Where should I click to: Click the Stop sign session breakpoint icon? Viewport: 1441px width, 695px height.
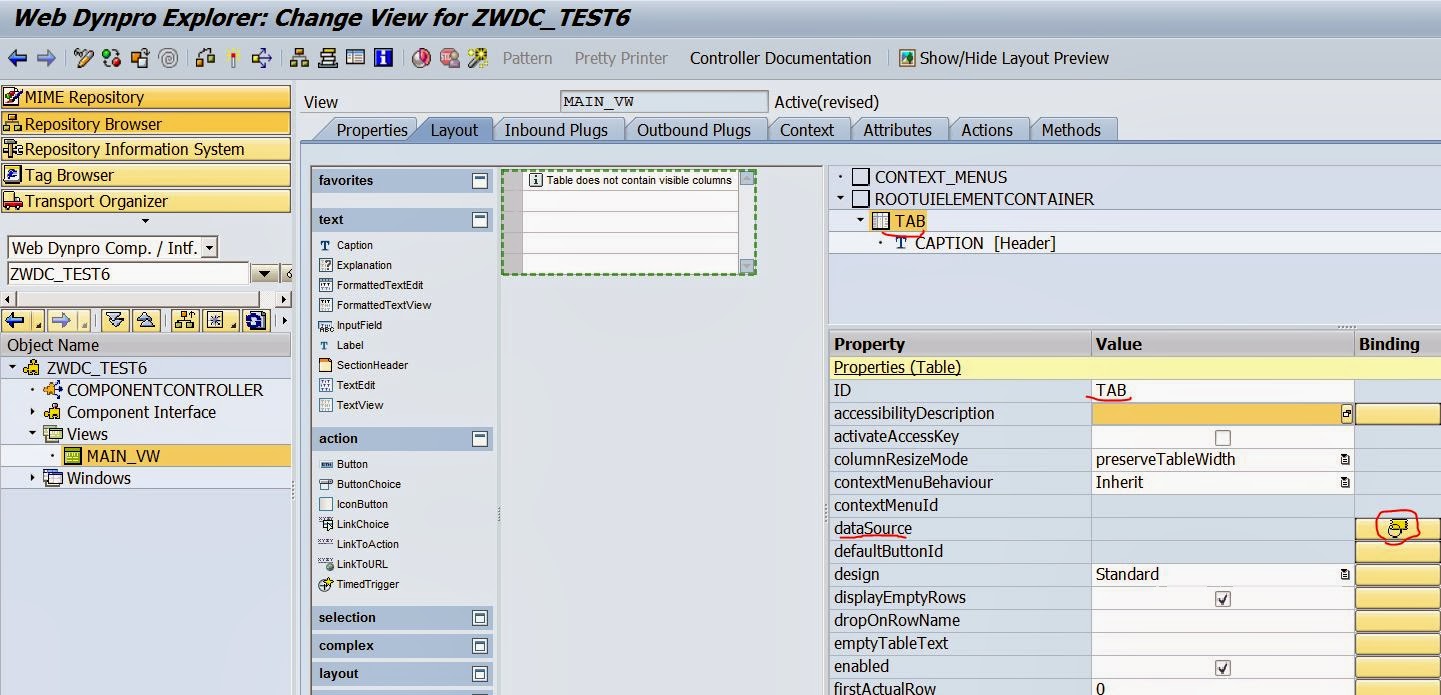[x=449, y=58]
